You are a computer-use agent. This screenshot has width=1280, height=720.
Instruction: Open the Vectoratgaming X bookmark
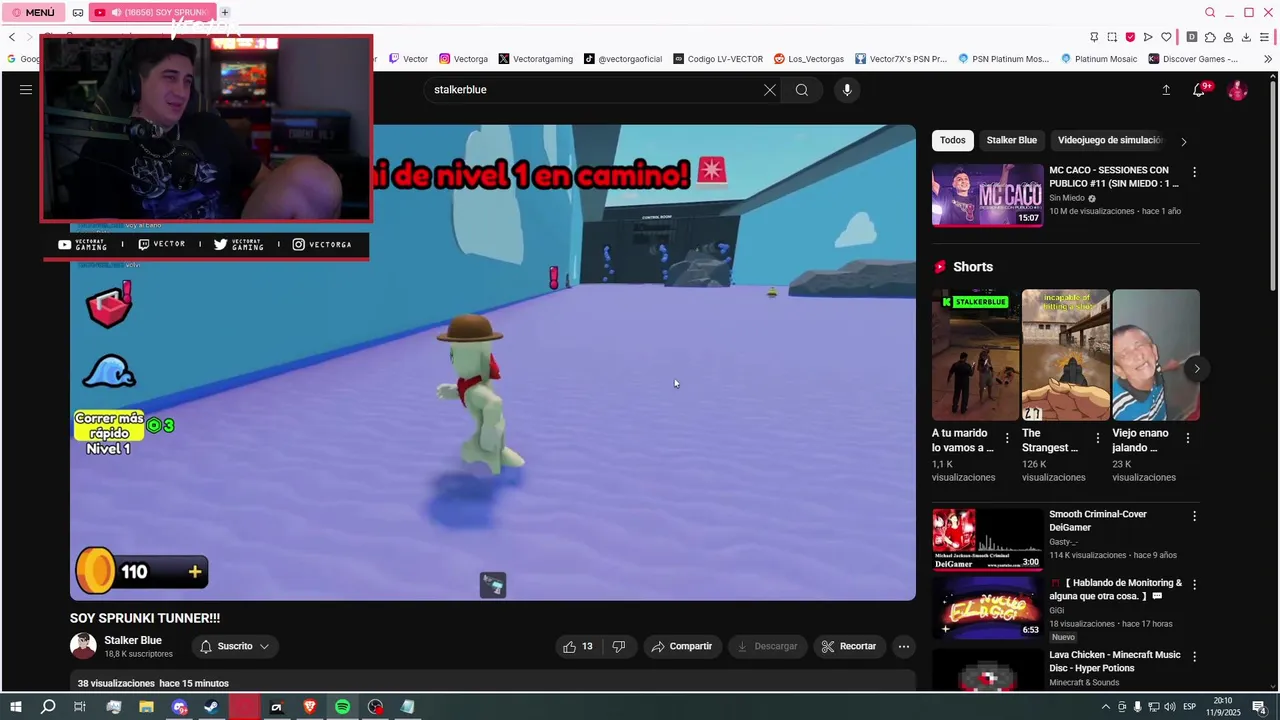[x=536, y=59]
